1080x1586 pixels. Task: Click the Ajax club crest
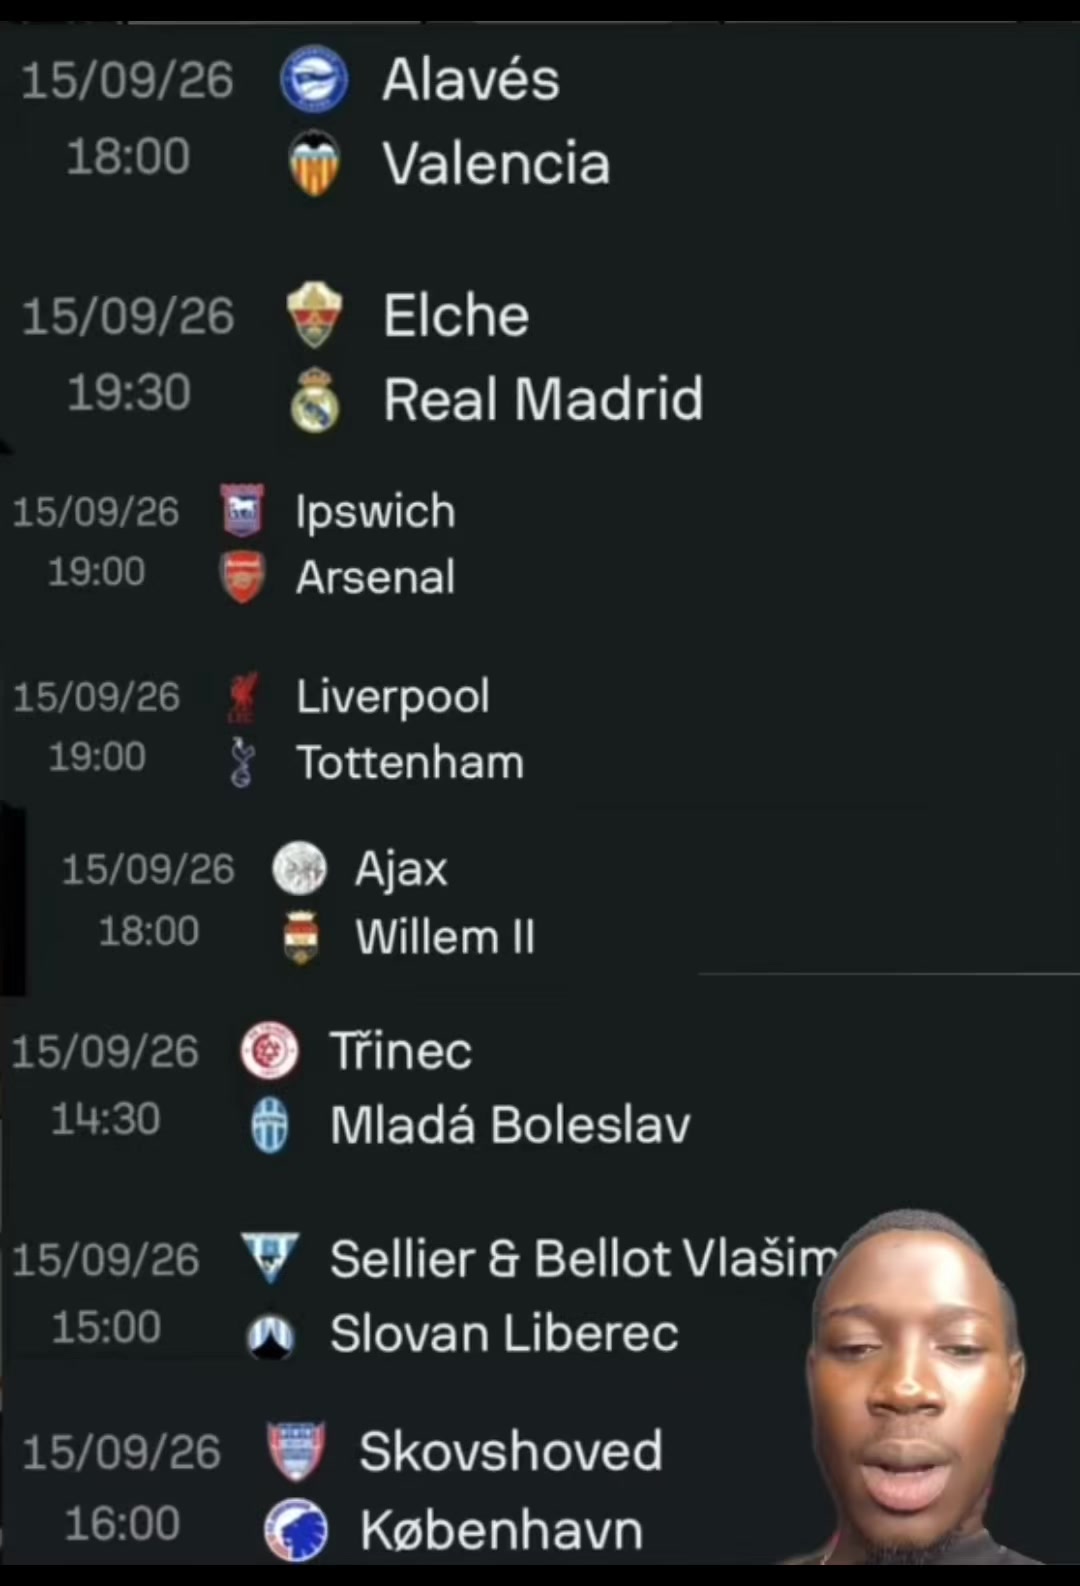[x=300, y=868]
